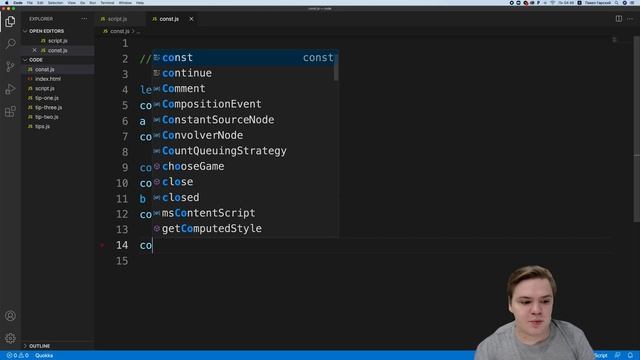Split the editor to the right
Image resolution: width=640 pixels, height=360 pixels.
pos(619,19)
